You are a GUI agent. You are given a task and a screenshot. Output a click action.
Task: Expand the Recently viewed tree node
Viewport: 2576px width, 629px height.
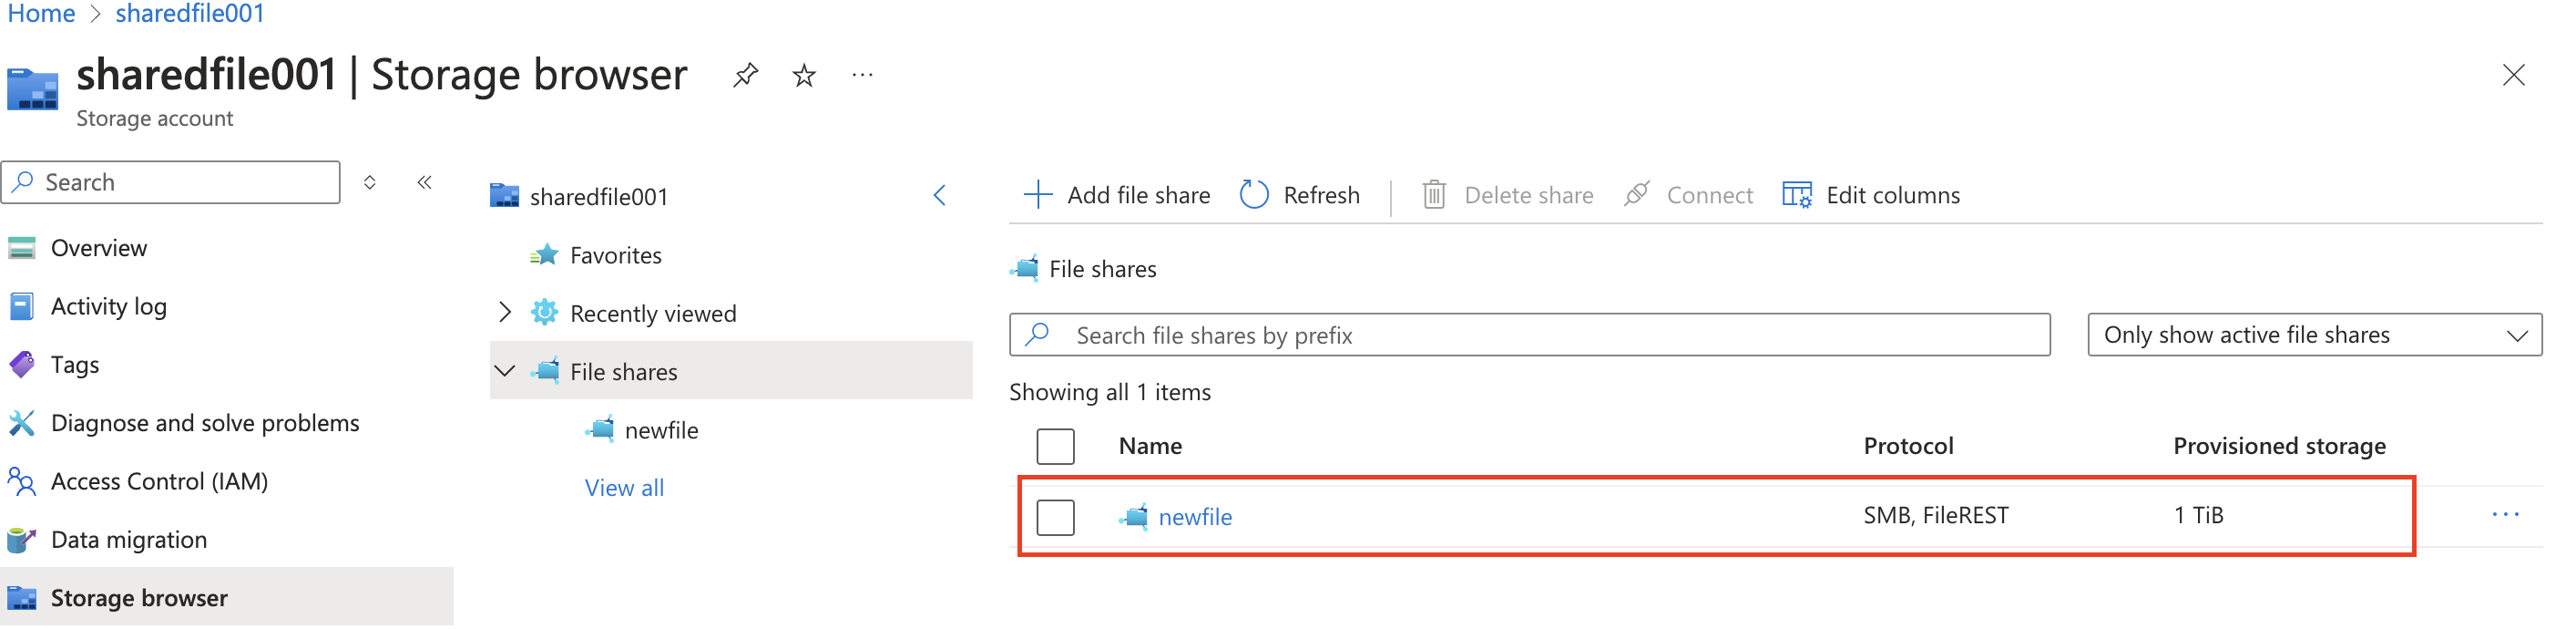(505, 313)
